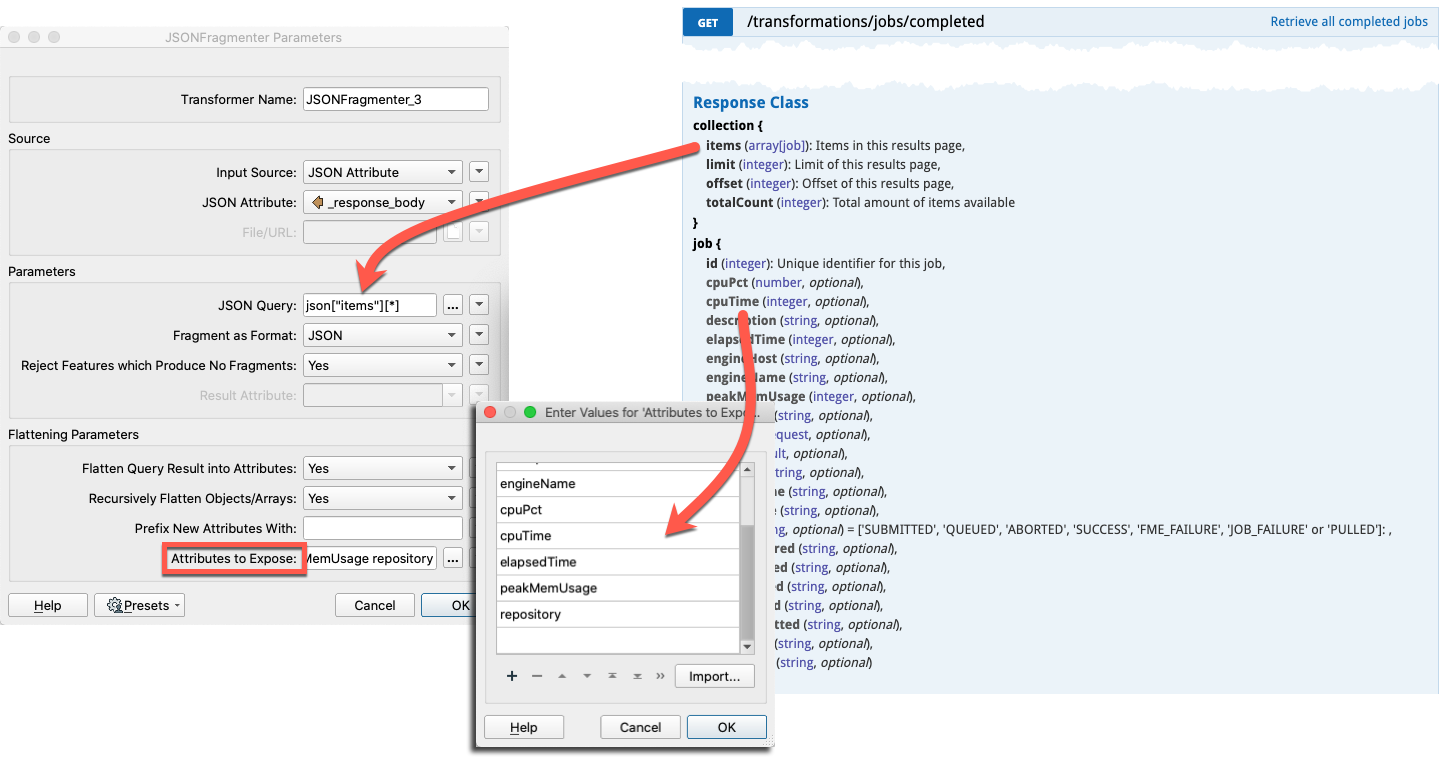The image size is (1451, 778).
Task: Open the JSON Query ellipsis editor button
Action: pos(452,305)
